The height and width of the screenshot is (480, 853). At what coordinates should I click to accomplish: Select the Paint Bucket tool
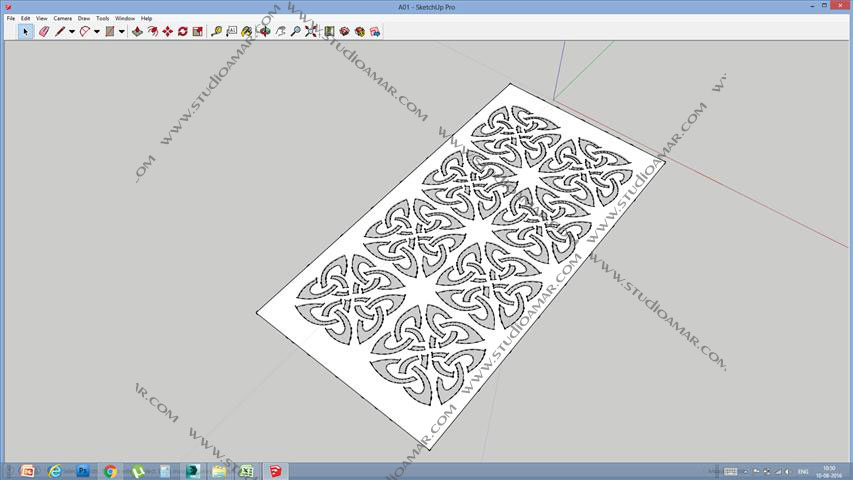point(246,32)
